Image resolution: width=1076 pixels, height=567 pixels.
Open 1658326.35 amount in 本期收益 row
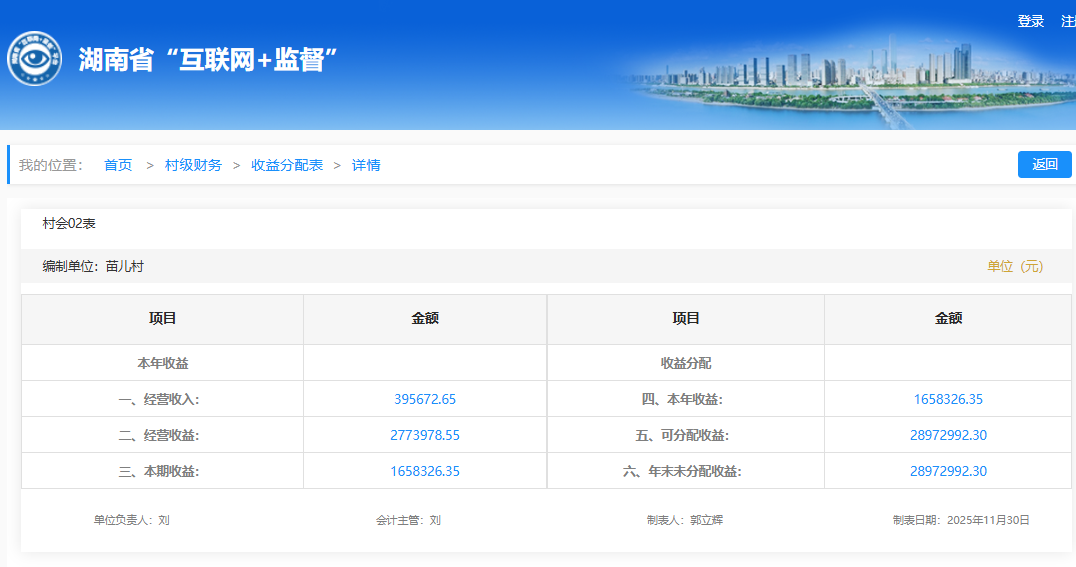425,471
